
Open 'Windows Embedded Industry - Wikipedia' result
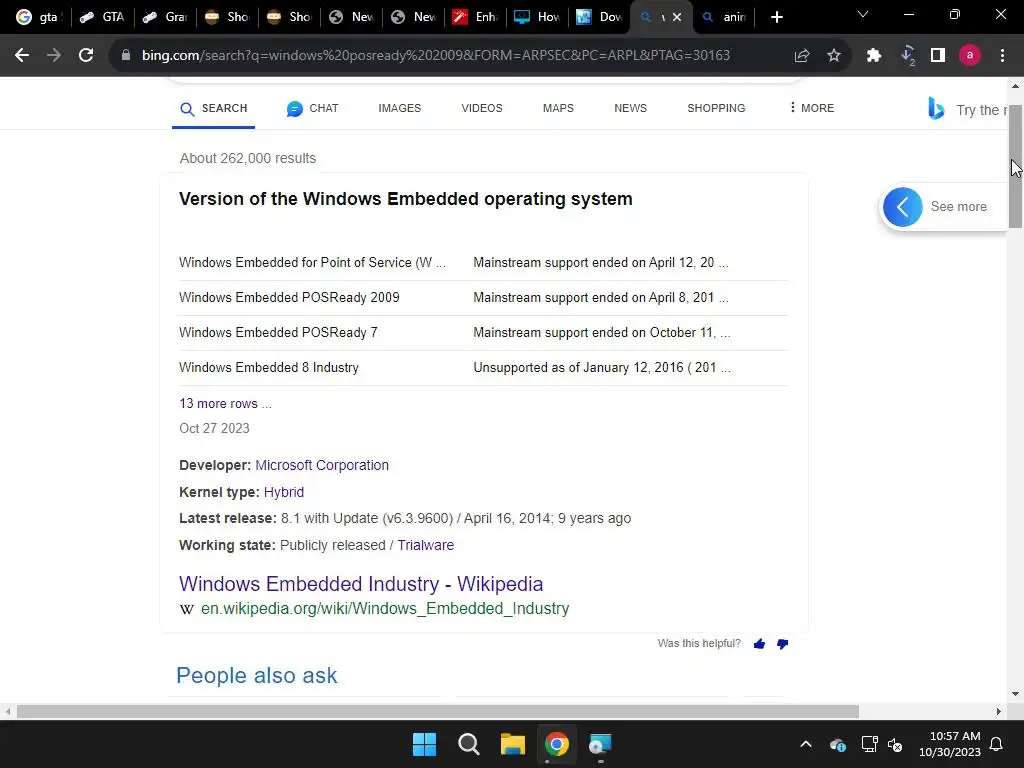[x=361, y=583]
